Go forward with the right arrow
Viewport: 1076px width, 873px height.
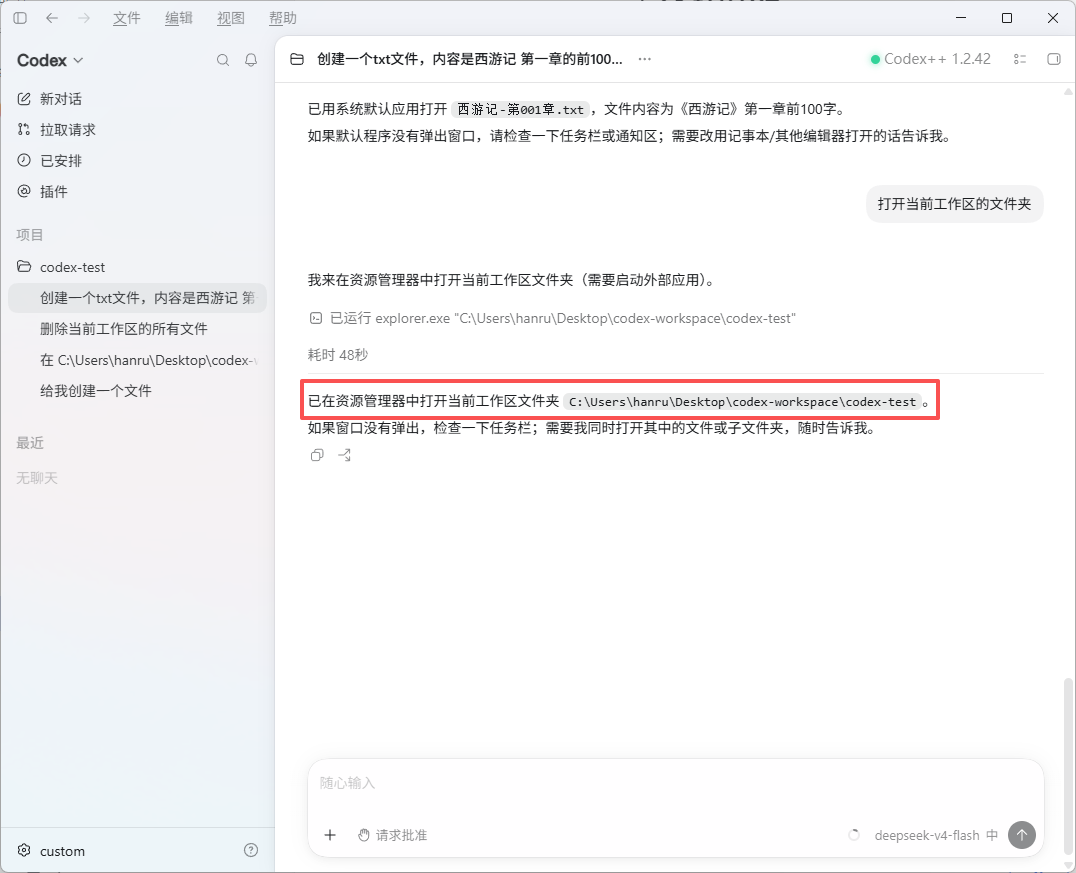[84, 19]
